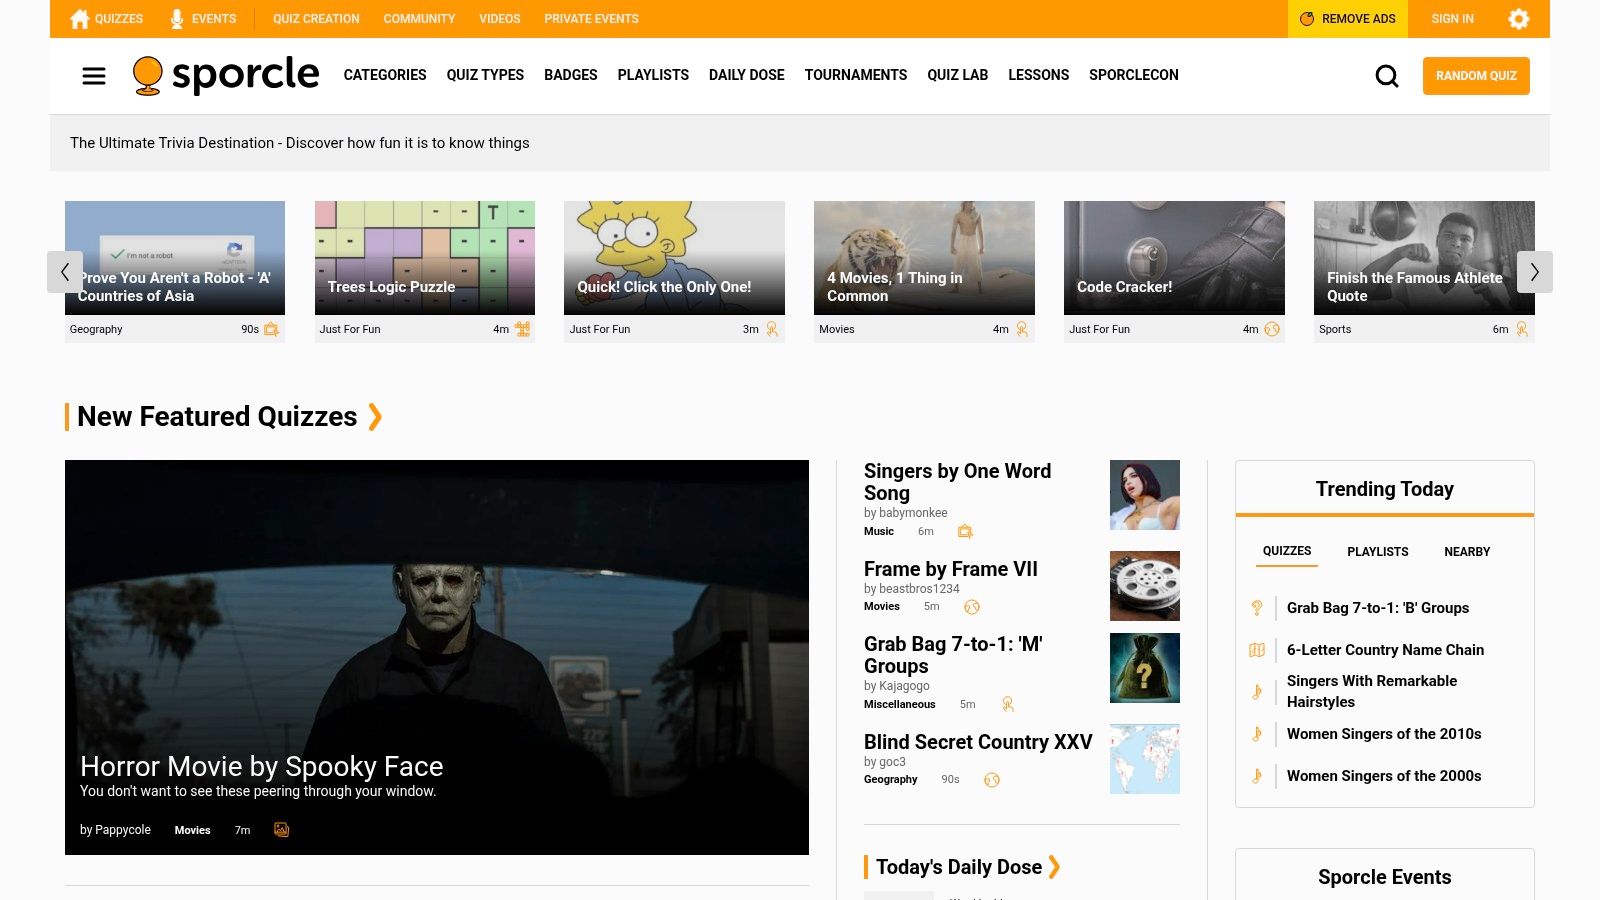Image resolution: width=1600 pixels, height=900 pixels.
Task: Open Women Singers of the 2010s quiz
Action: [1383, 734]
